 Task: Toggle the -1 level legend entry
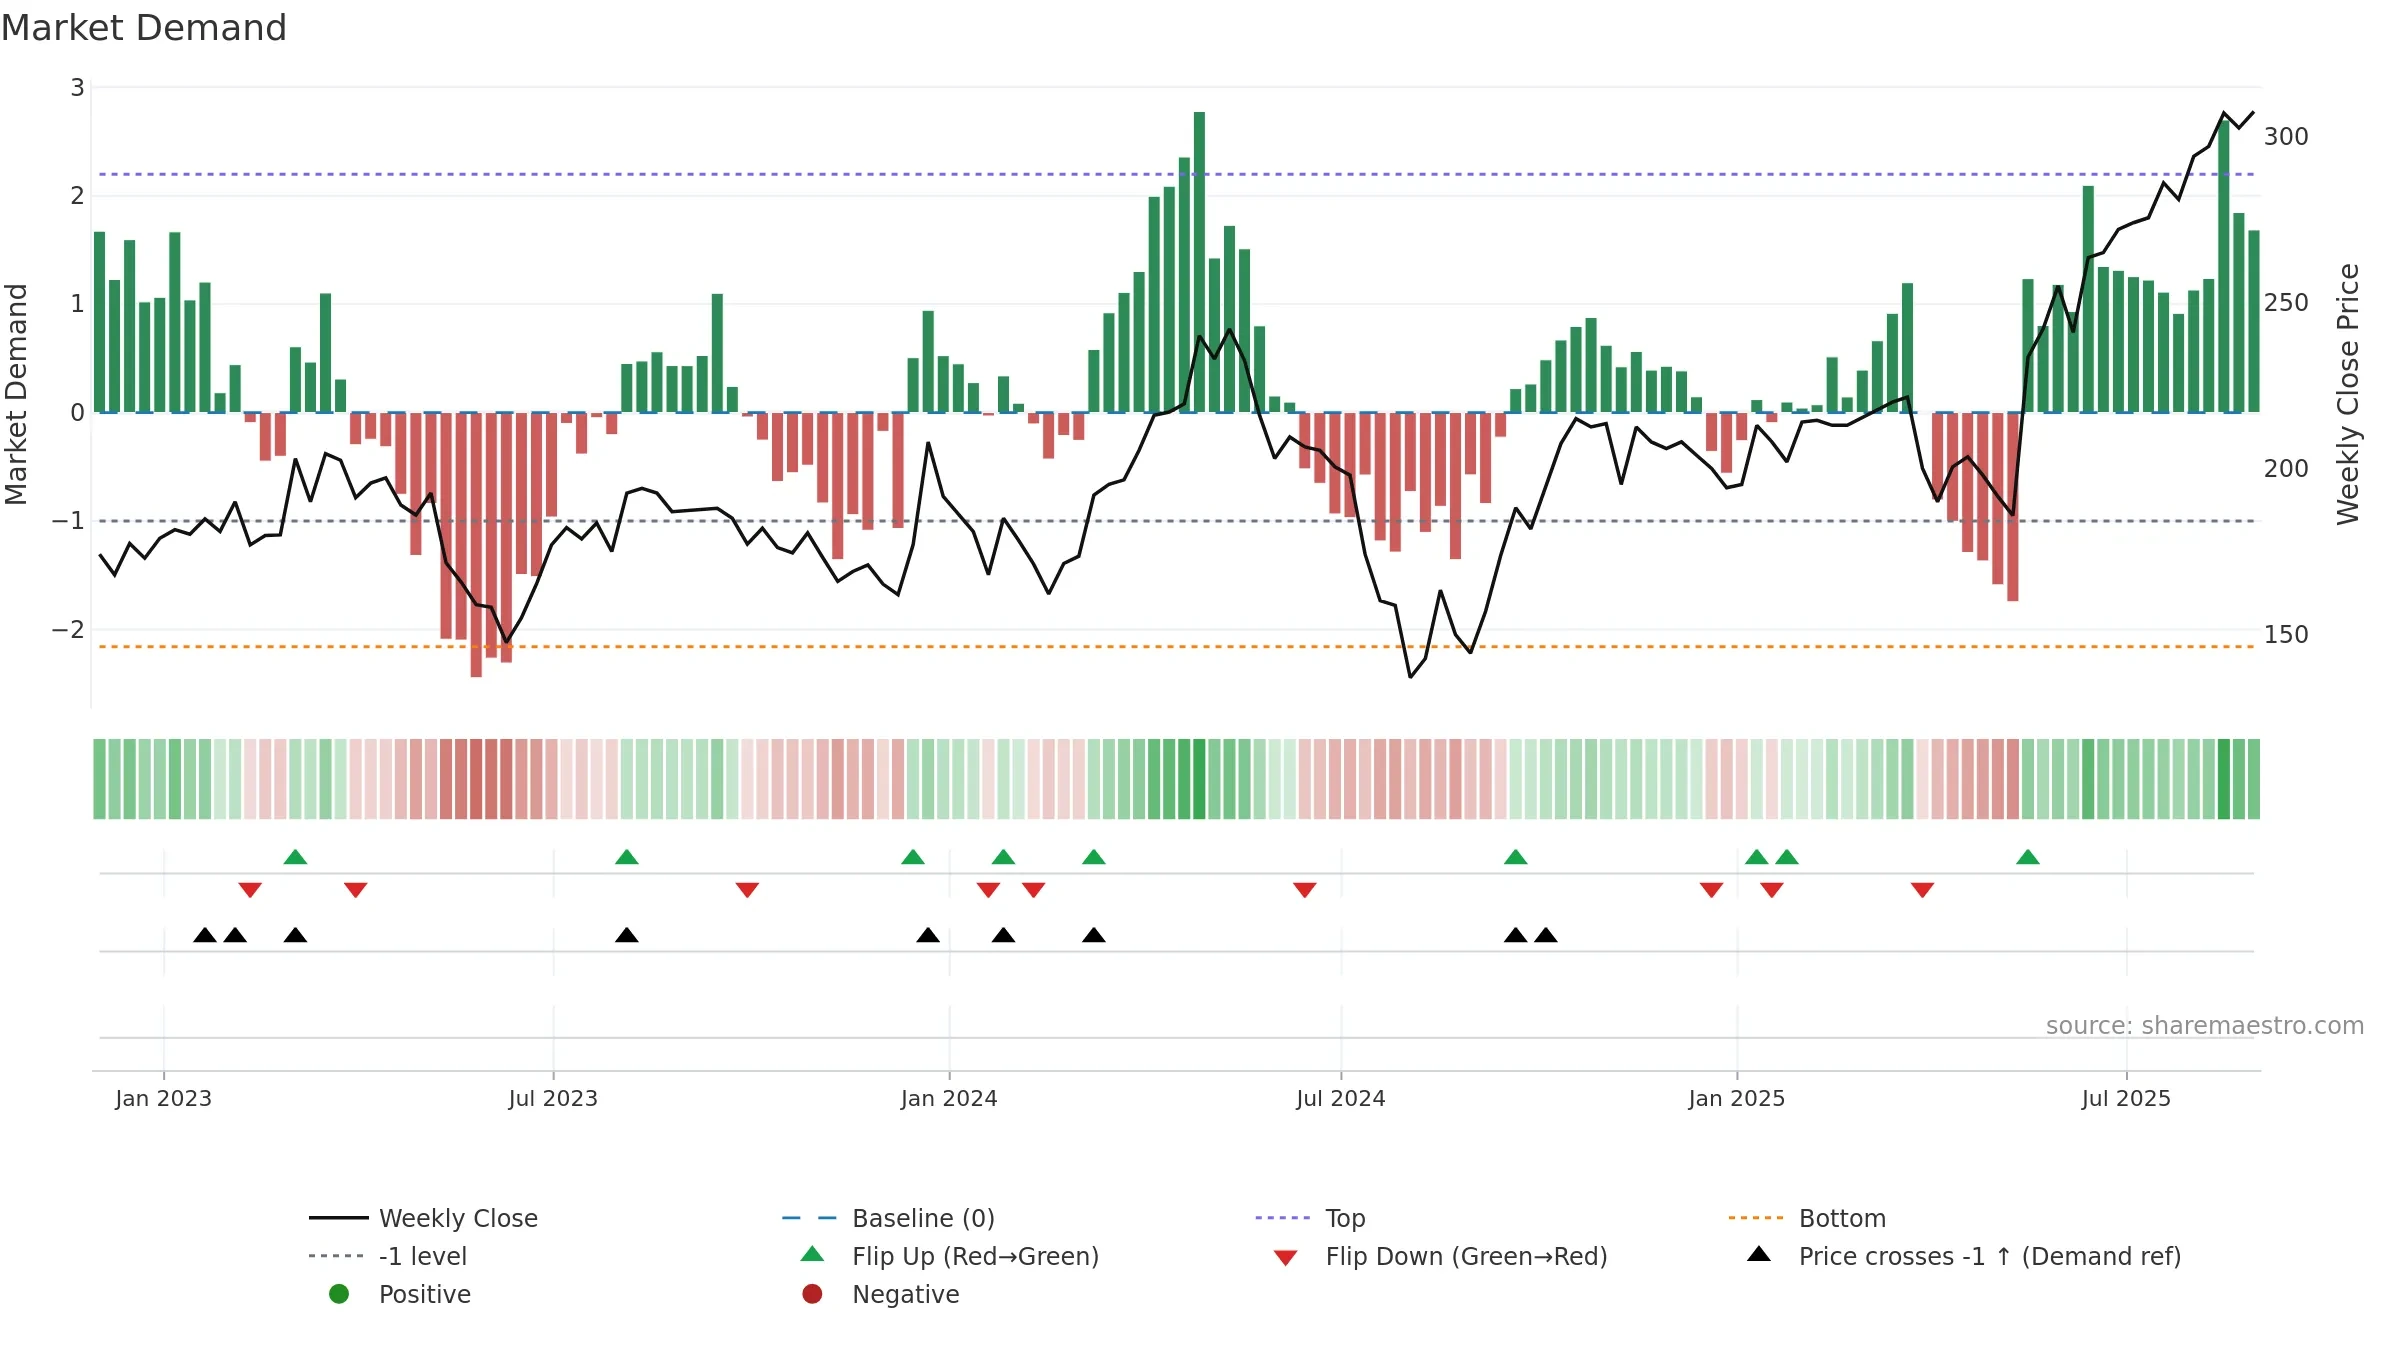pos(388,1256)
